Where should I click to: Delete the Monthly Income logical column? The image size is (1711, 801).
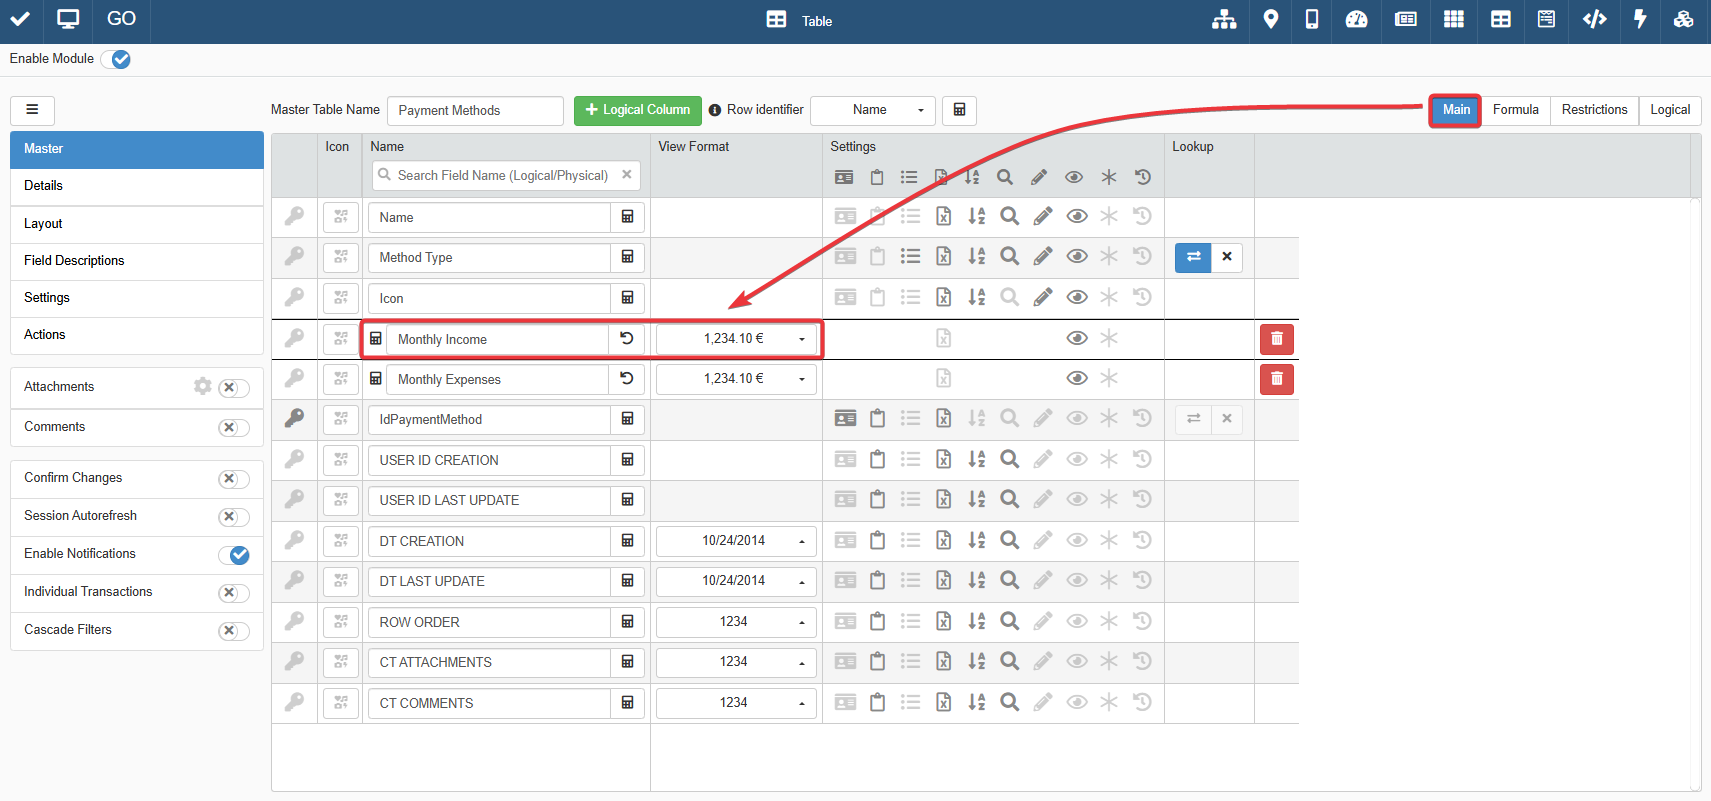(1277, 339)
